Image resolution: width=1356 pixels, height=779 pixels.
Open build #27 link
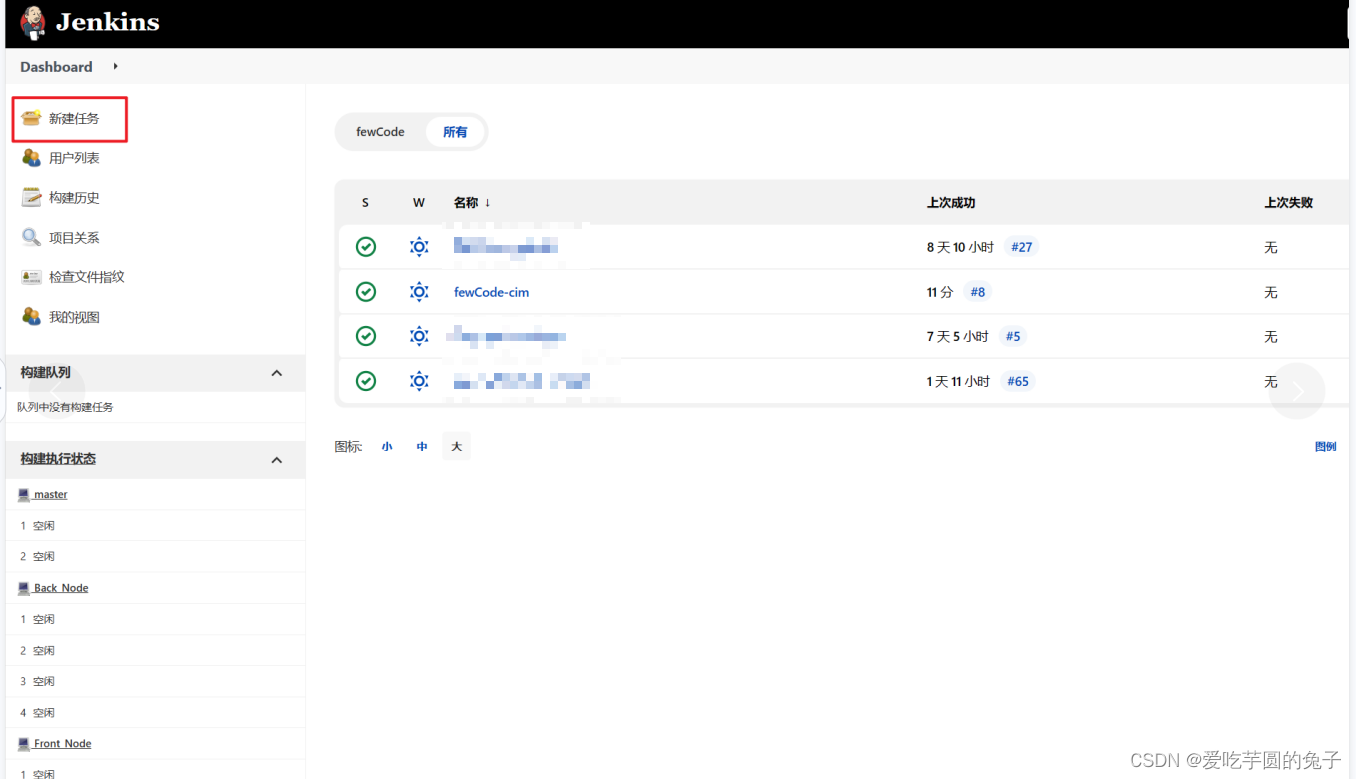[x=1021, y=247]
